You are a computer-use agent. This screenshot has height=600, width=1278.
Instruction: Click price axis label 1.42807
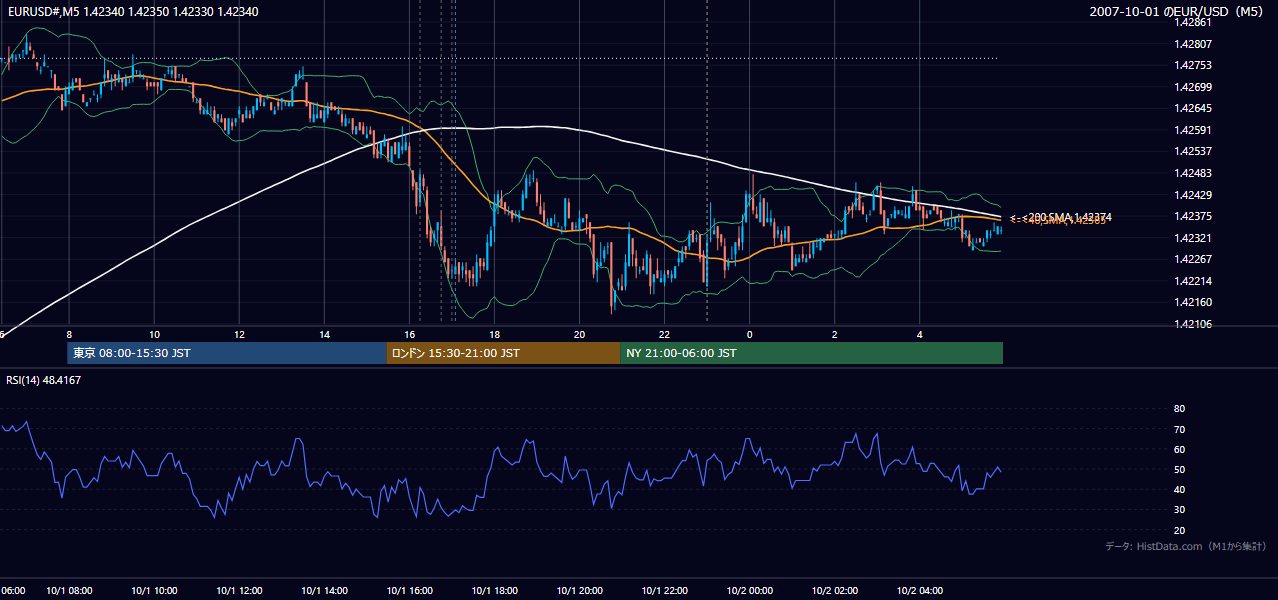[1193, 44]
